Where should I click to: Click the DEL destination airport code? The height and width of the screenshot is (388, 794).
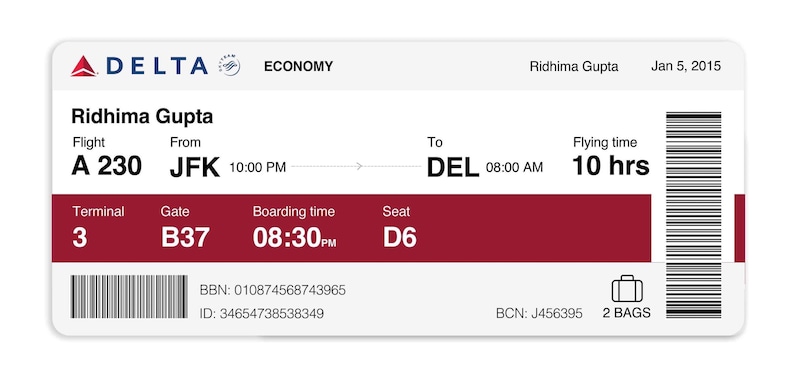point(453,167)
